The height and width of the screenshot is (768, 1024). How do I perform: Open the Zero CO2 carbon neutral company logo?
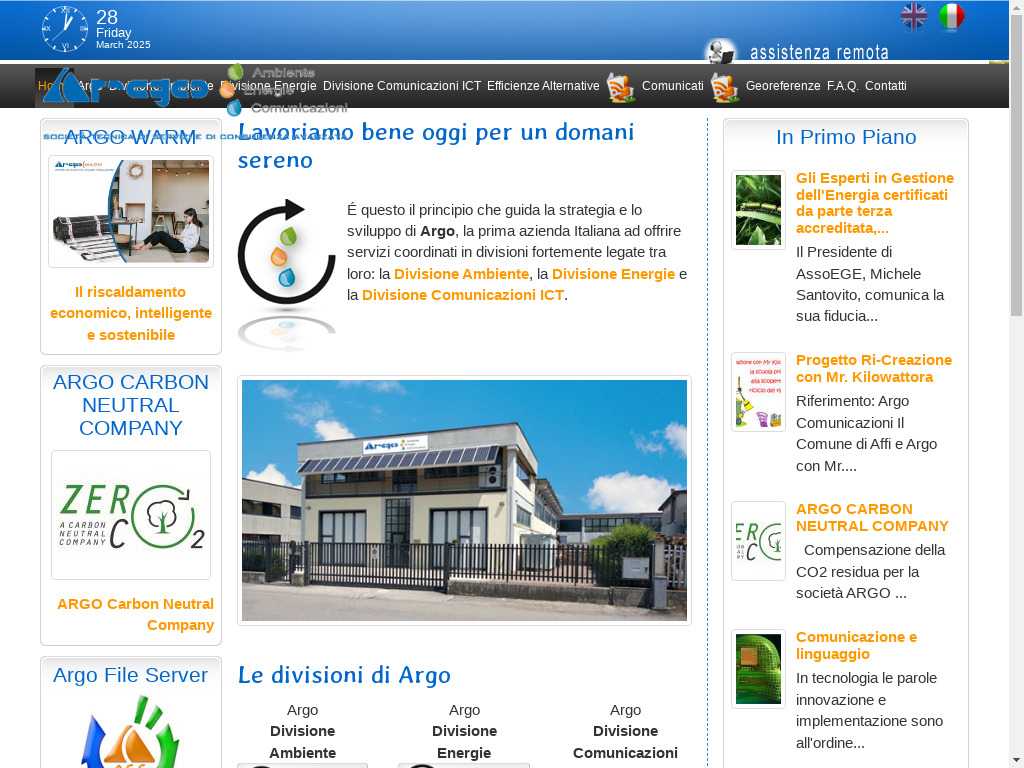click(x=131, y=515)
